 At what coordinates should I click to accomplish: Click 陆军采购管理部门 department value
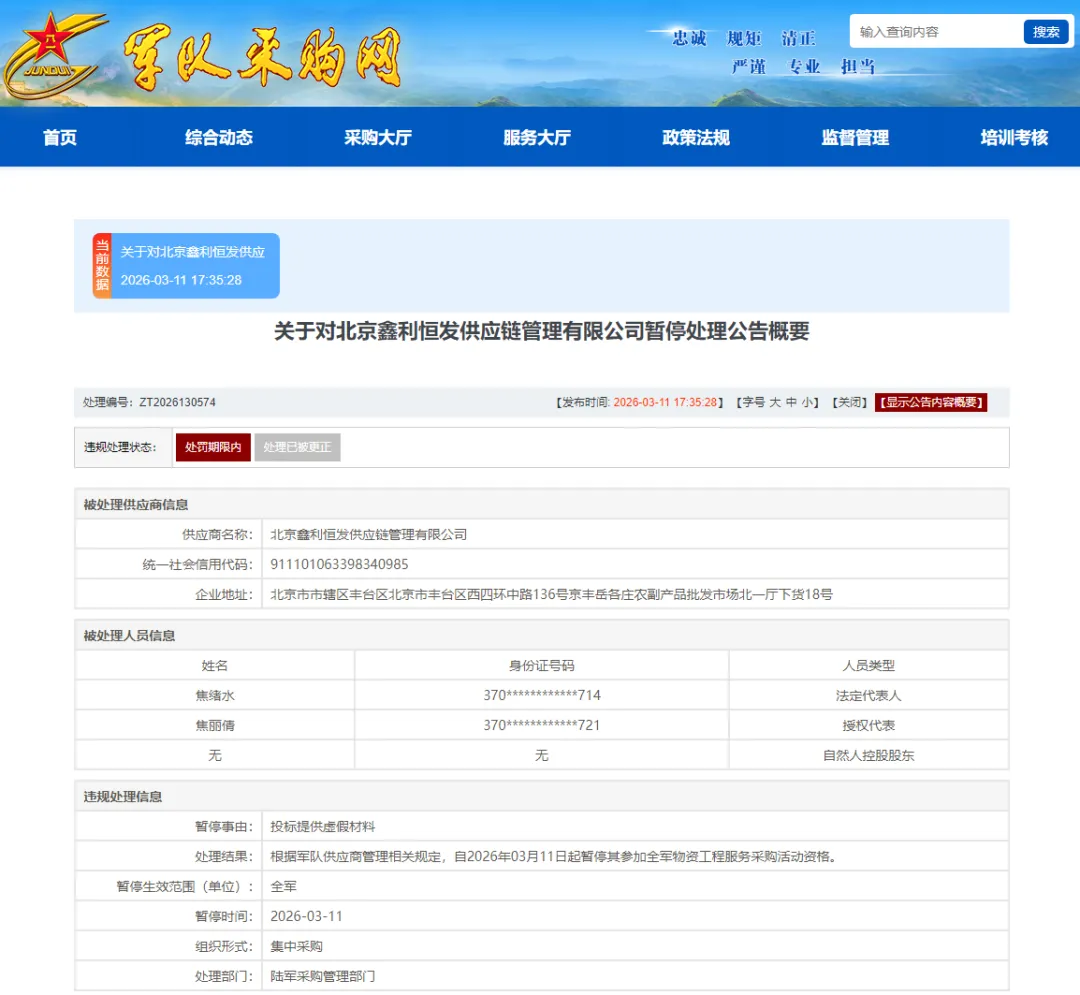[x=322, y=976]
